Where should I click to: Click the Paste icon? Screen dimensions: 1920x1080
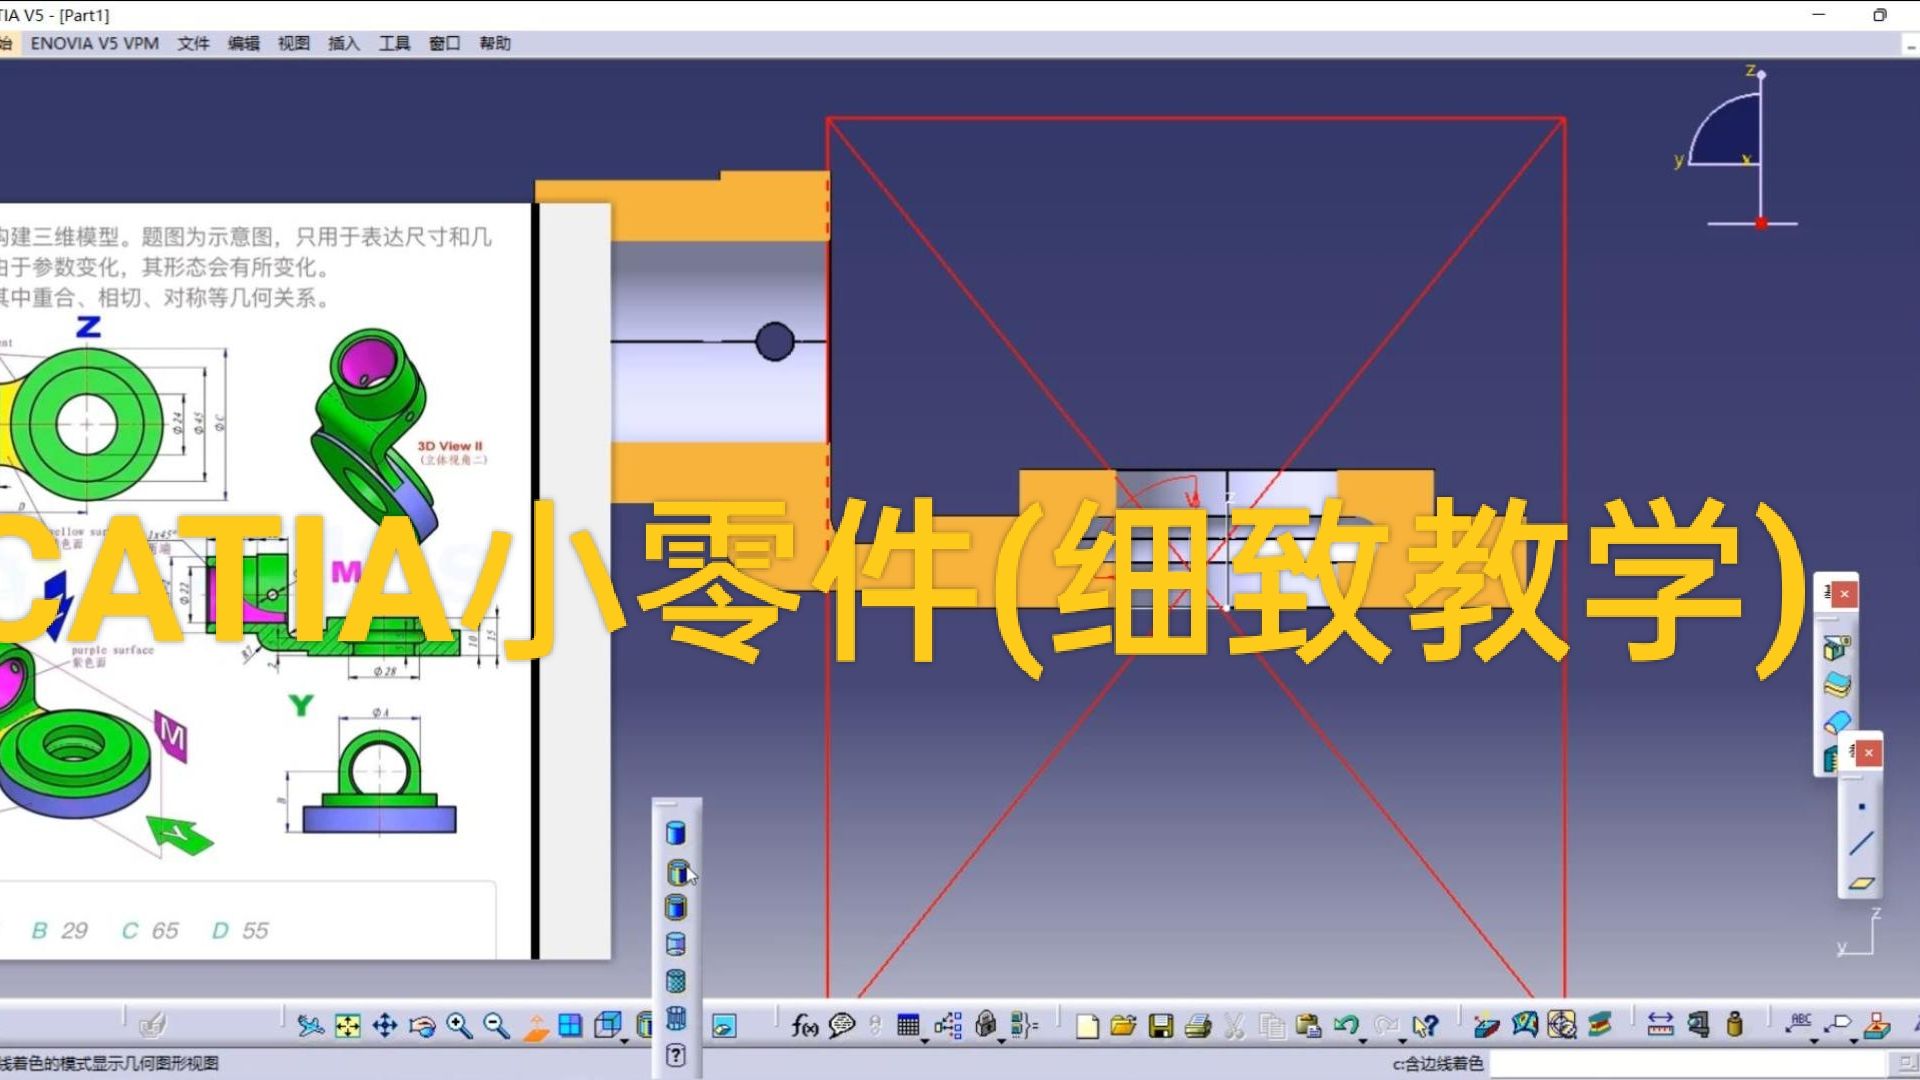(1308, 1025)
